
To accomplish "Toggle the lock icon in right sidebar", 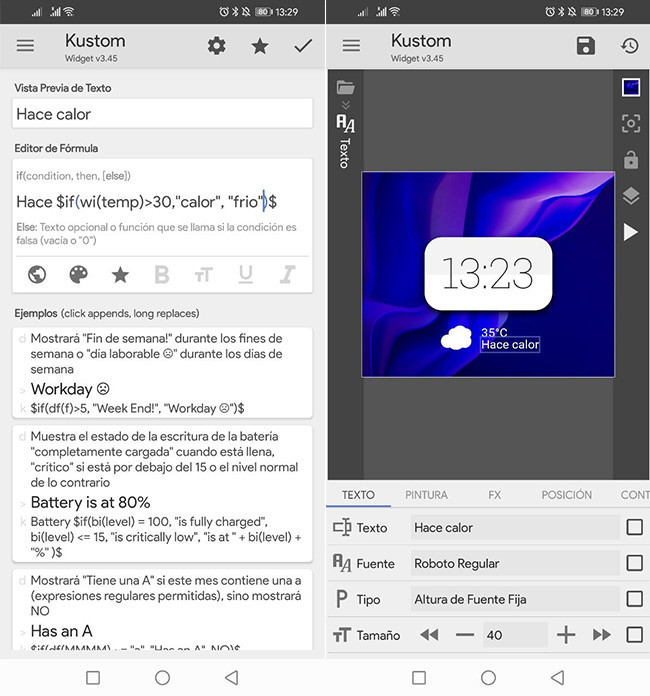I will [x=630, y=160].
